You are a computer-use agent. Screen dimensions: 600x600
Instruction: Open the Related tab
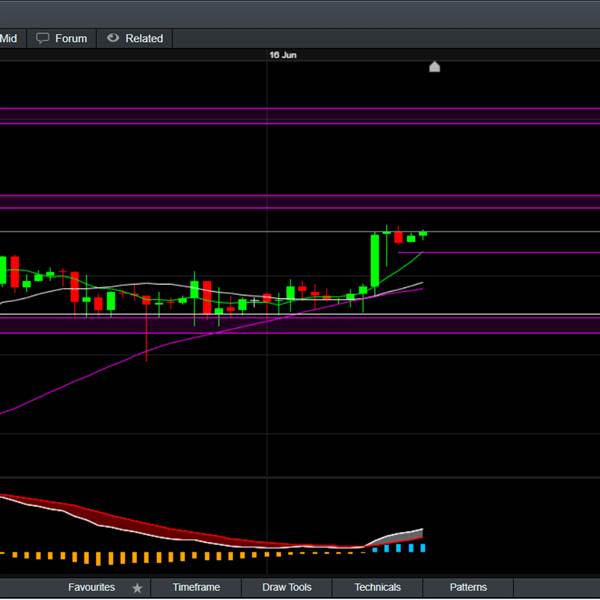(x=135, y=39)
